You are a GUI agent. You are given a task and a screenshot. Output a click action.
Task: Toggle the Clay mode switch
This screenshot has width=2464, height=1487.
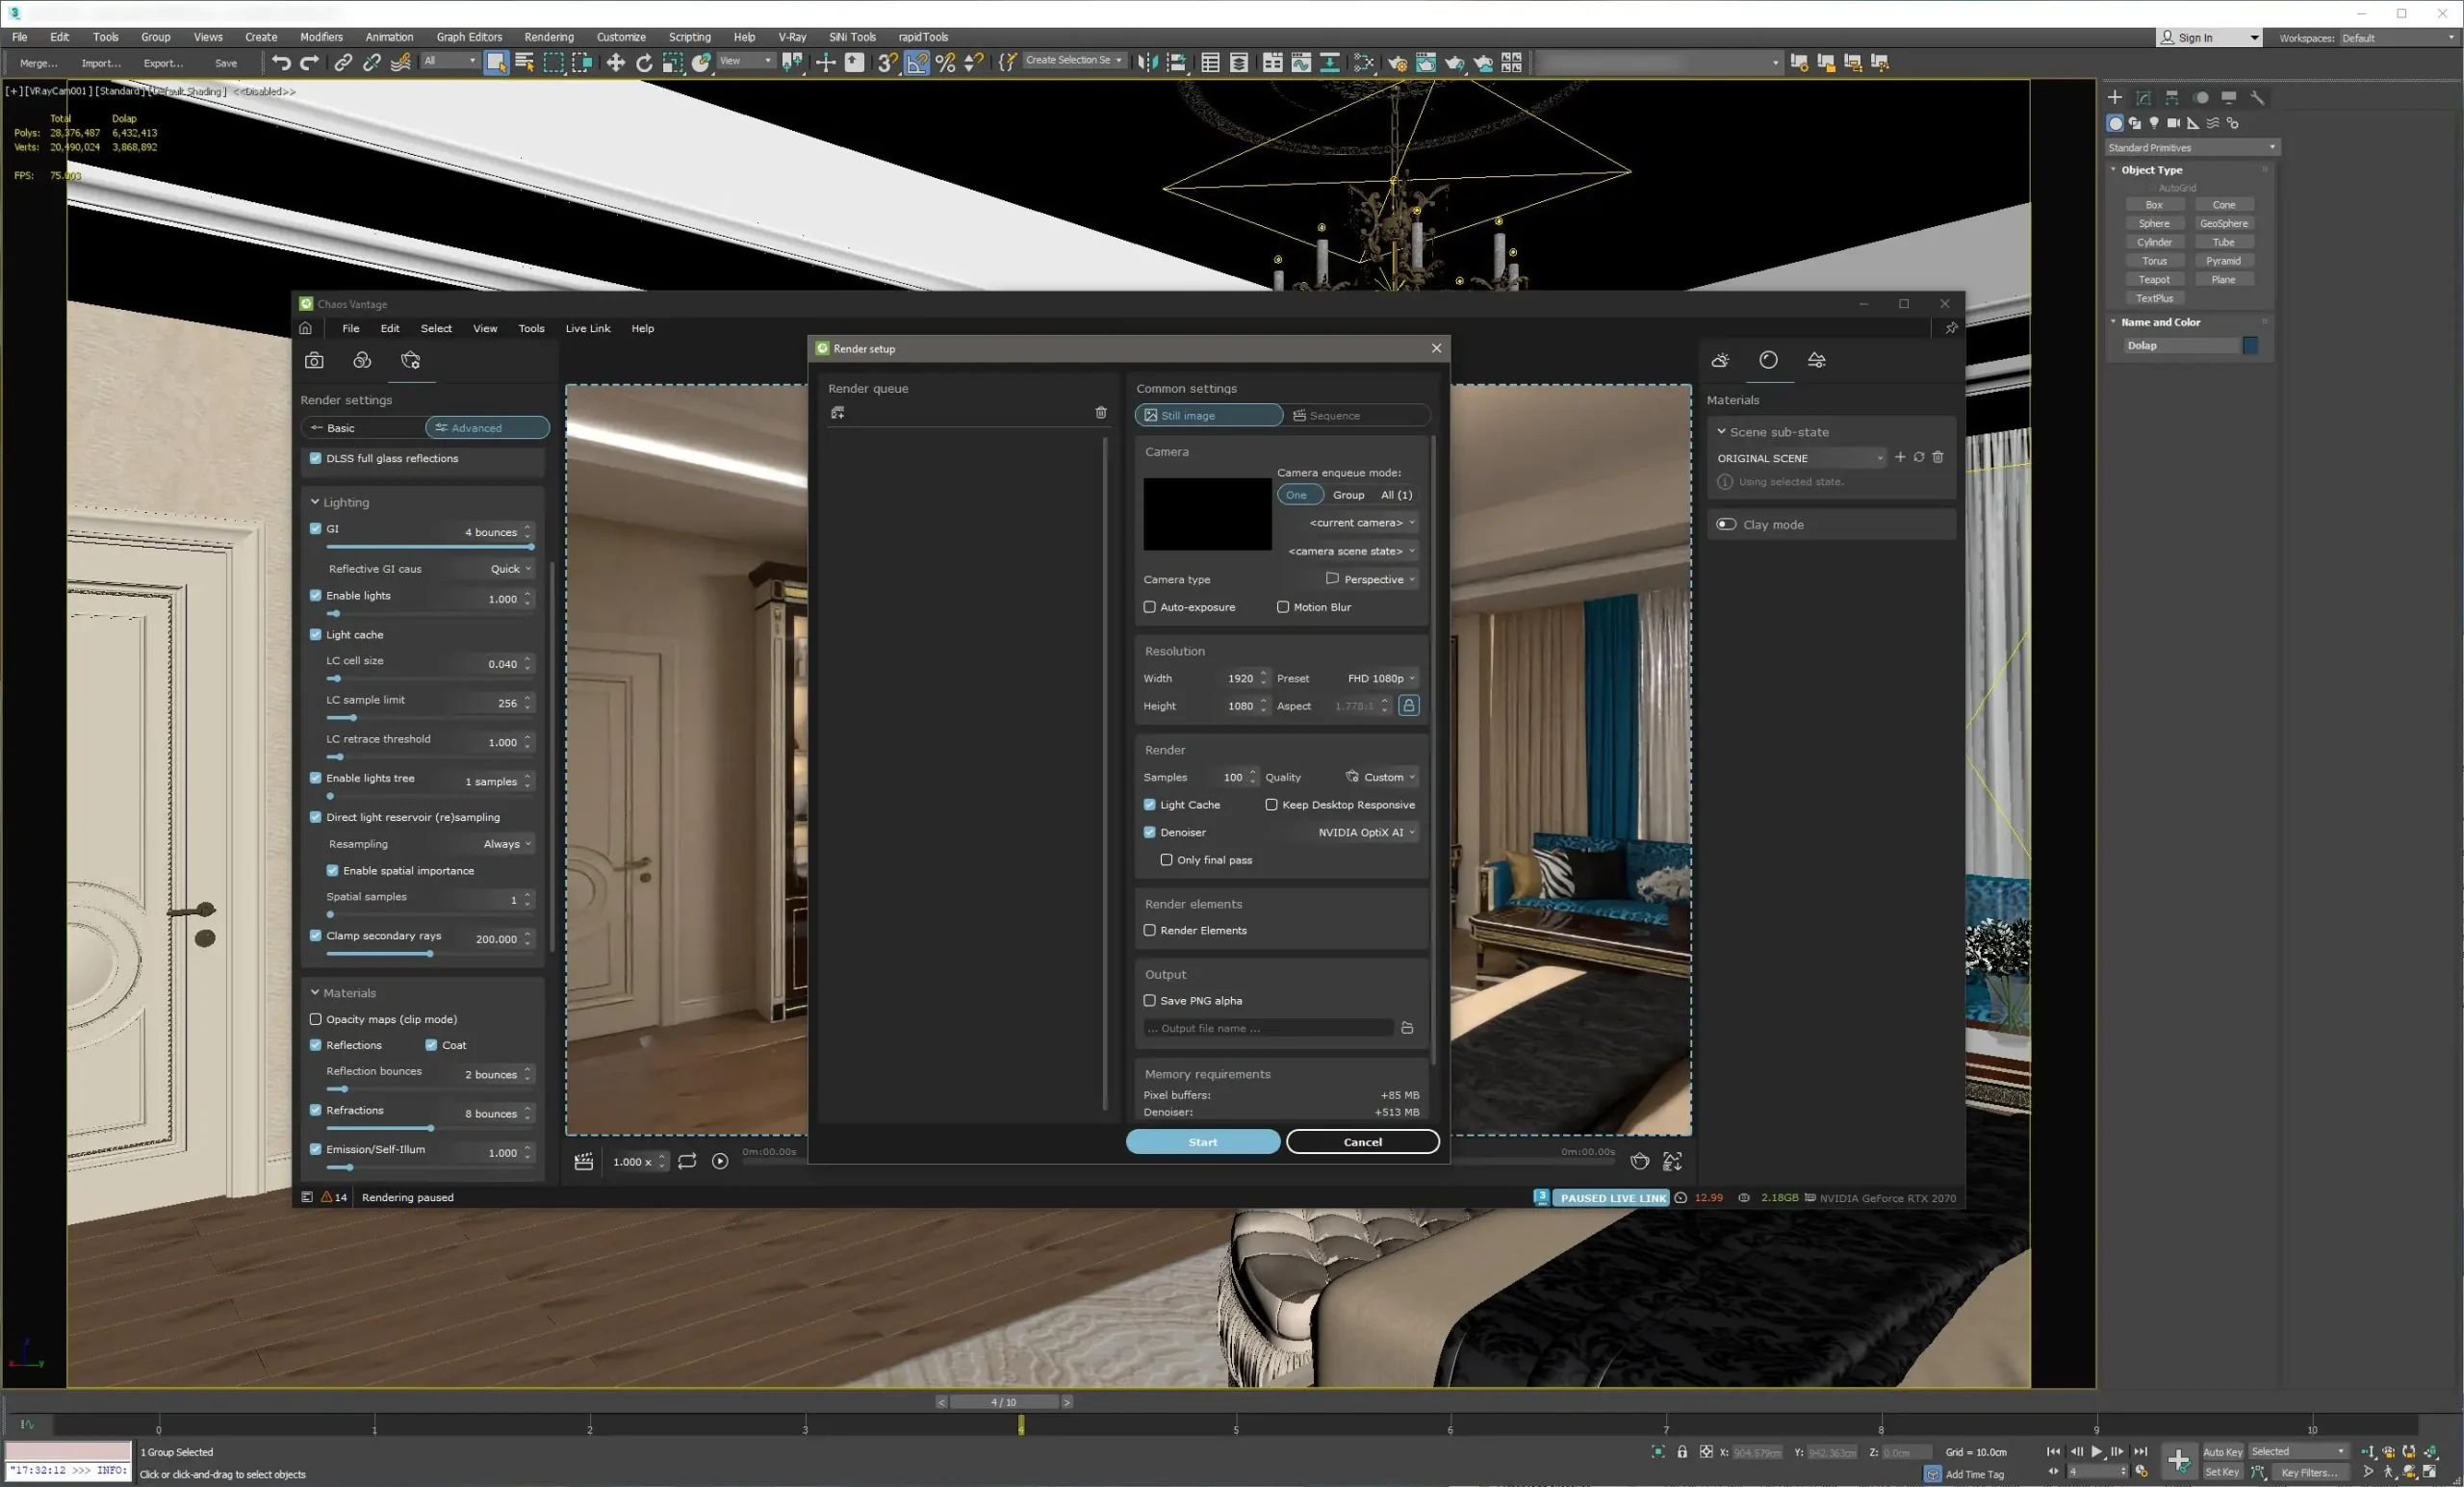pyautogui.click(x=1726, y=524)
